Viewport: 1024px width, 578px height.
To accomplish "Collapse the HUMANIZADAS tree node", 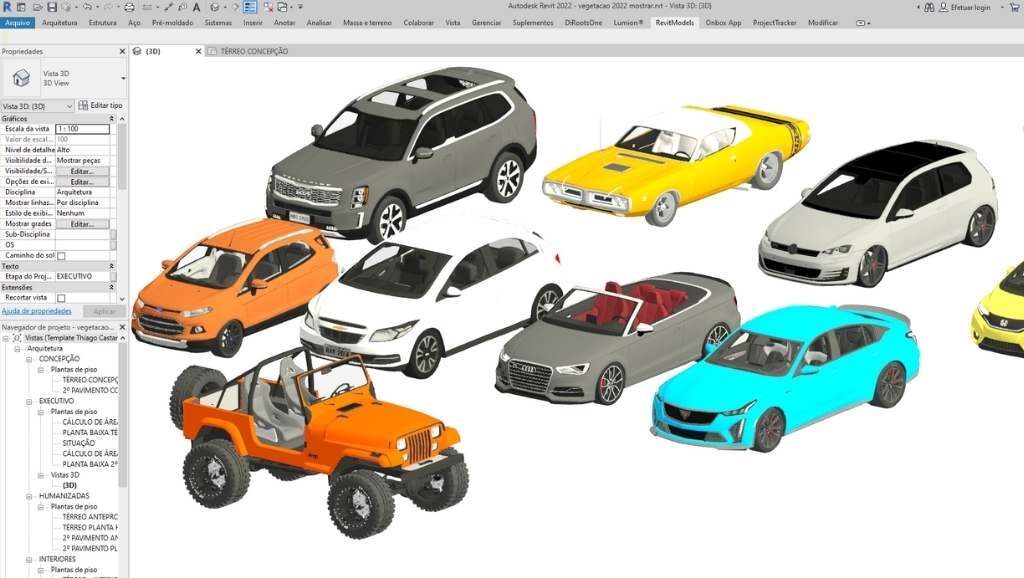I will click(x=29, y=496).
